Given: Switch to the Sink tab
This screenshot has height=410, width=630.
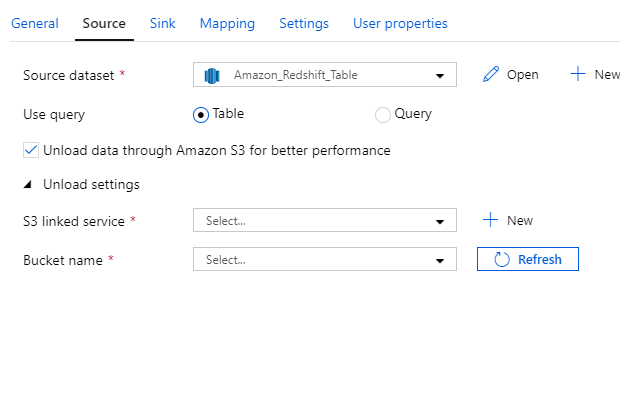Looking at the screenshot, I should [163, 23].
